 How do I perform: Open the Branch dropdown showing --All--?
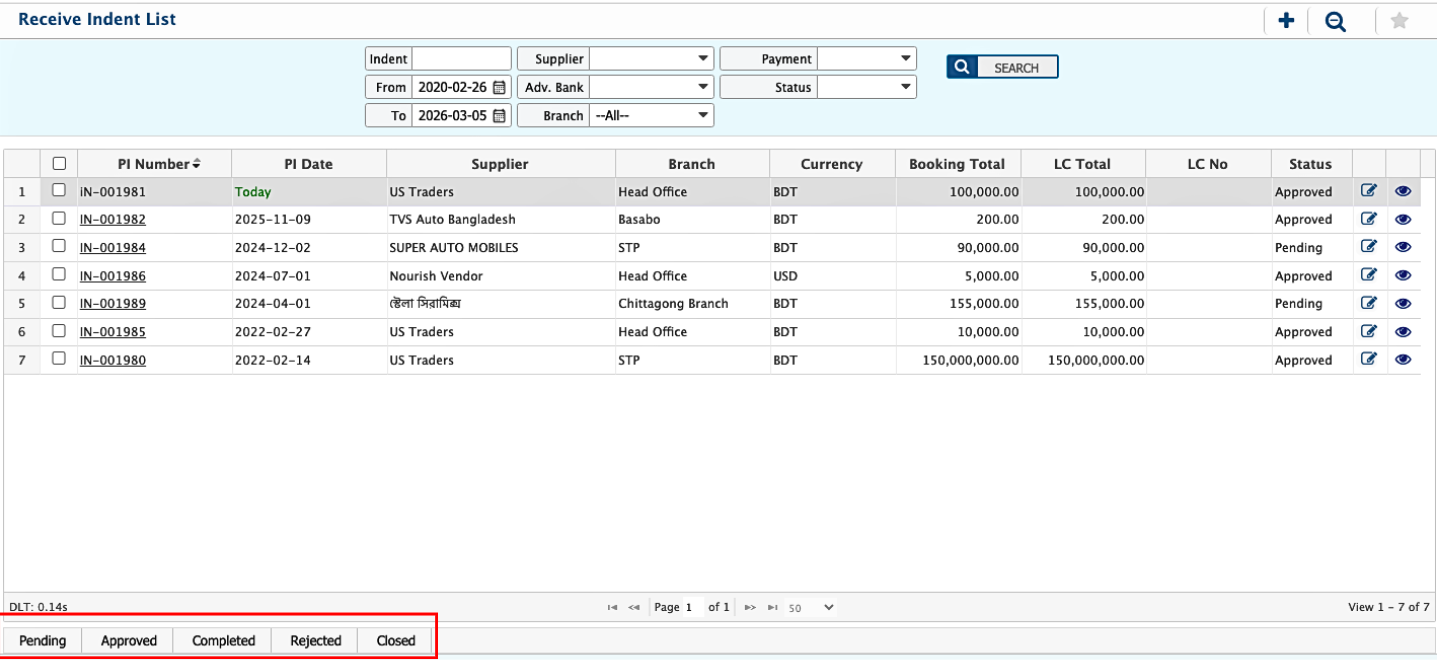[x=651, y=115]
